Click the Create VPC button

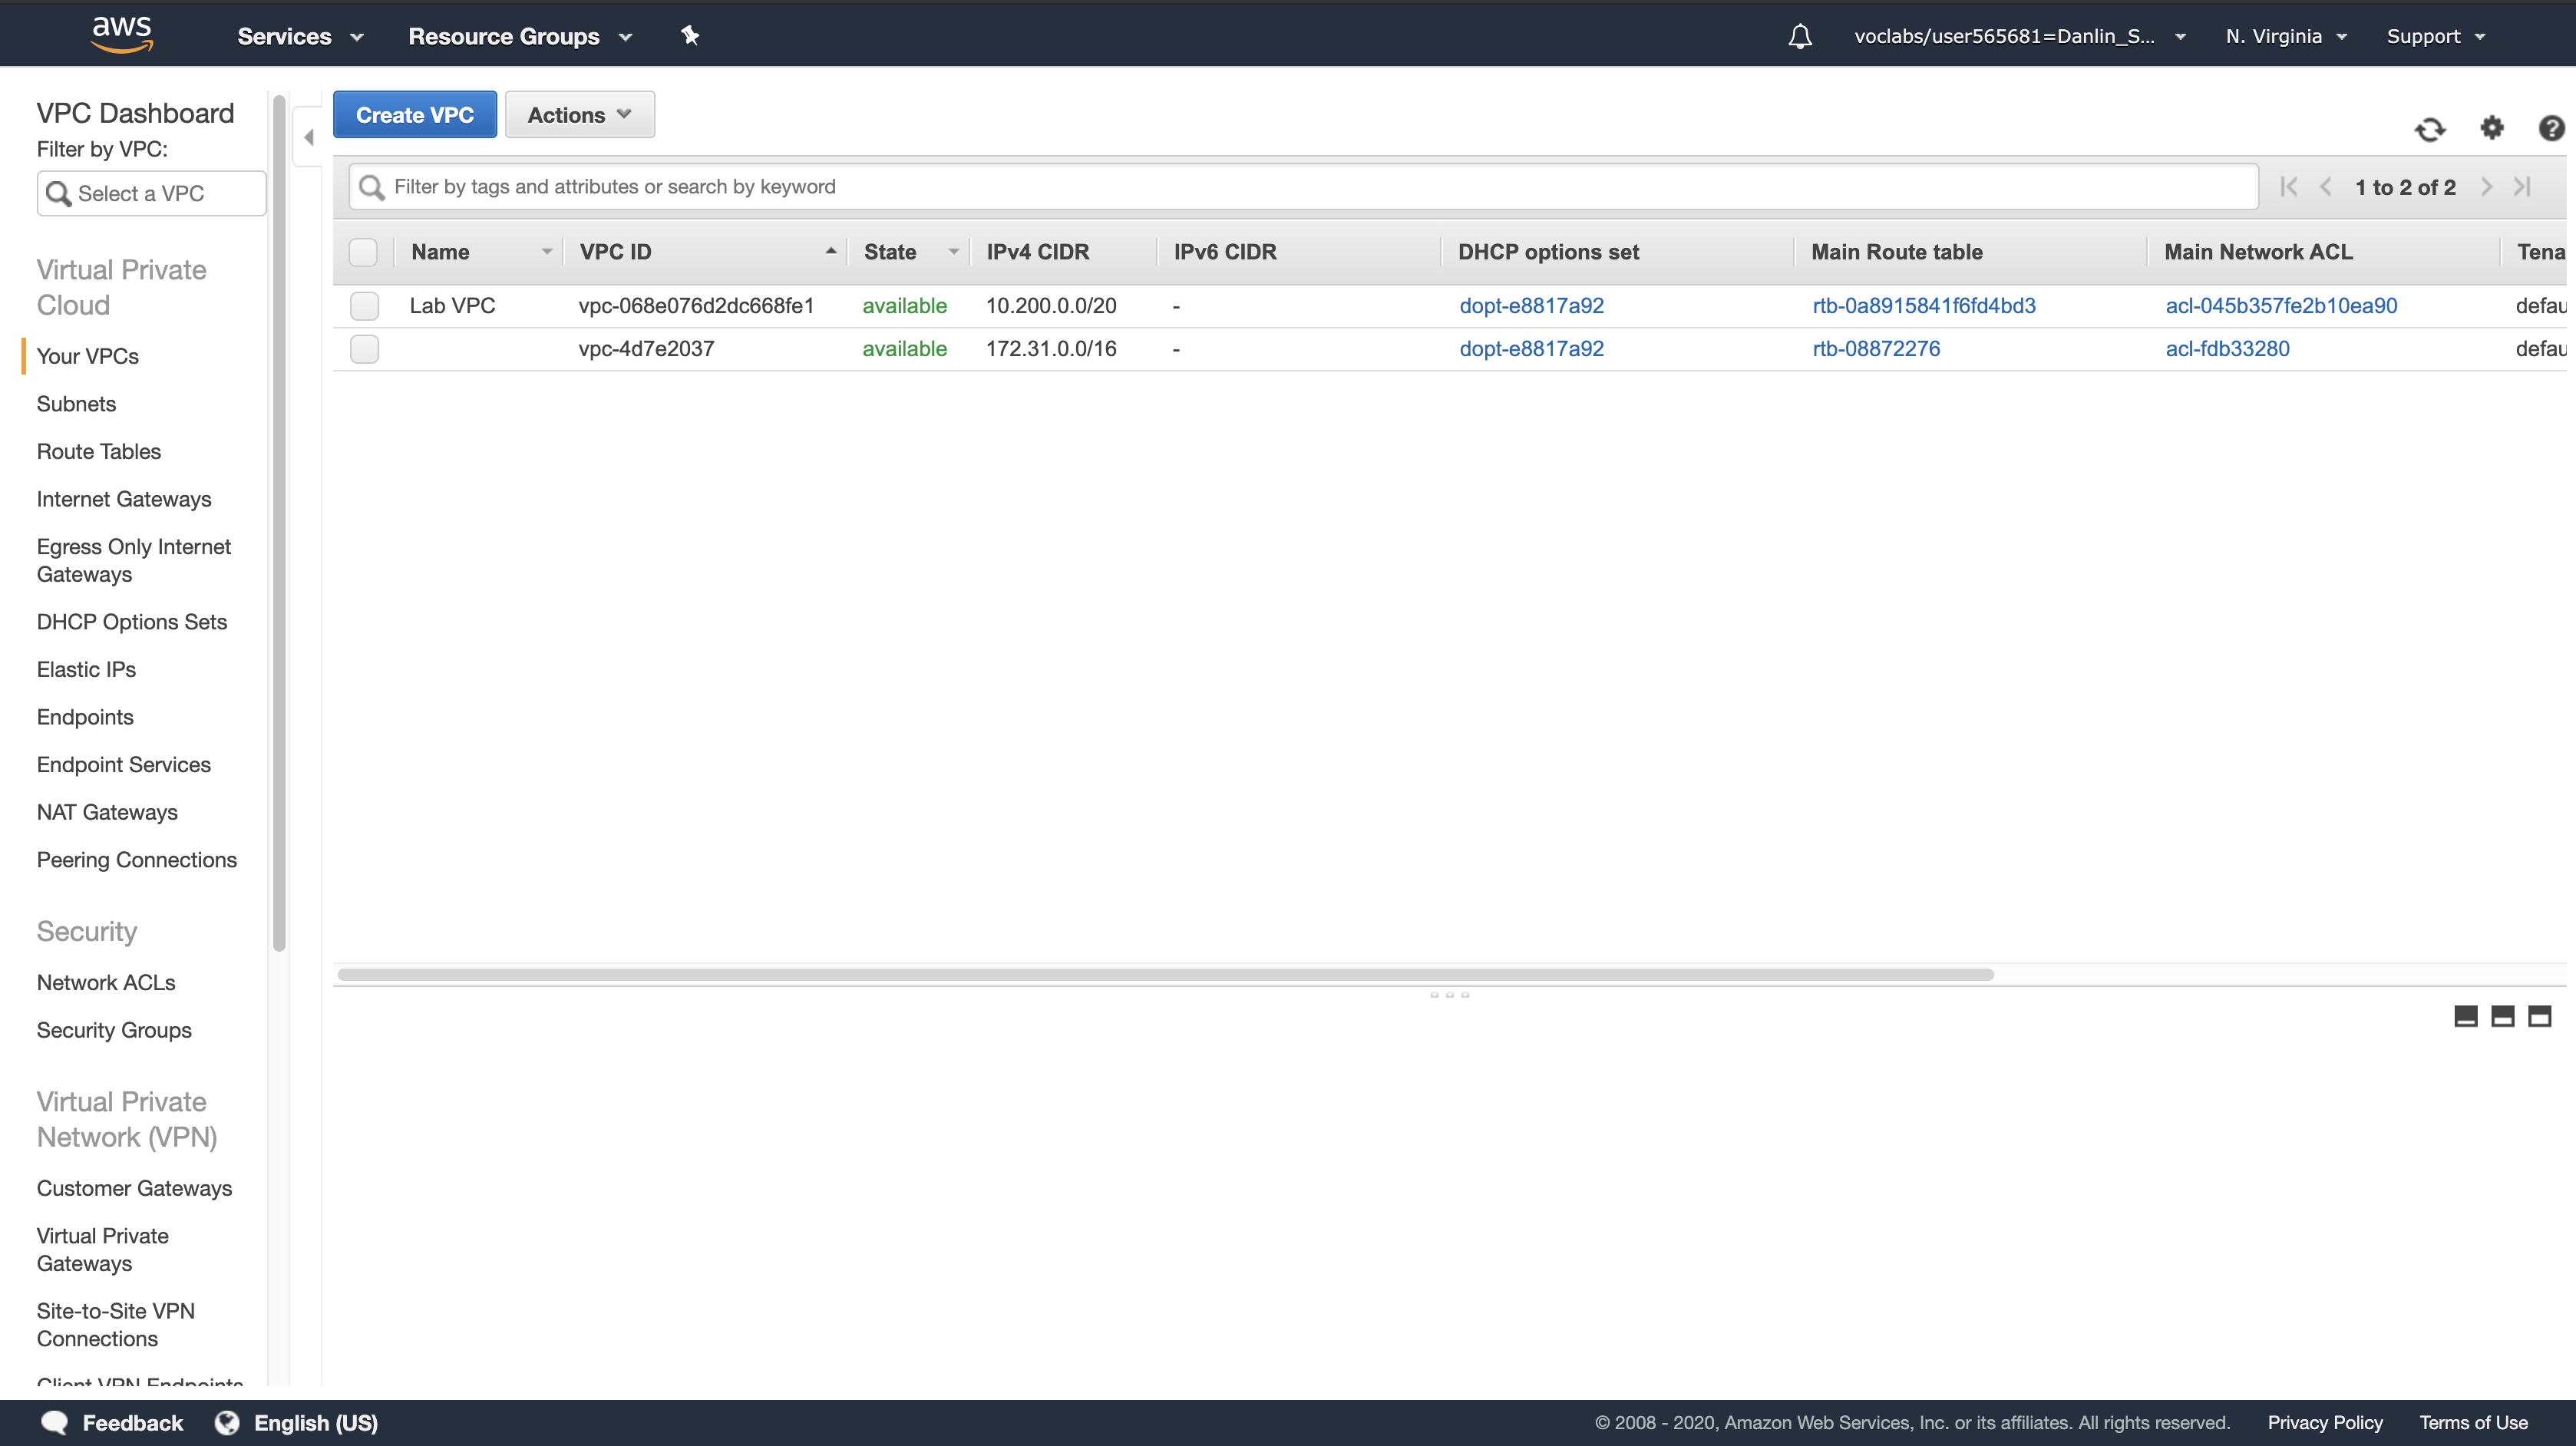click(414, 115)
